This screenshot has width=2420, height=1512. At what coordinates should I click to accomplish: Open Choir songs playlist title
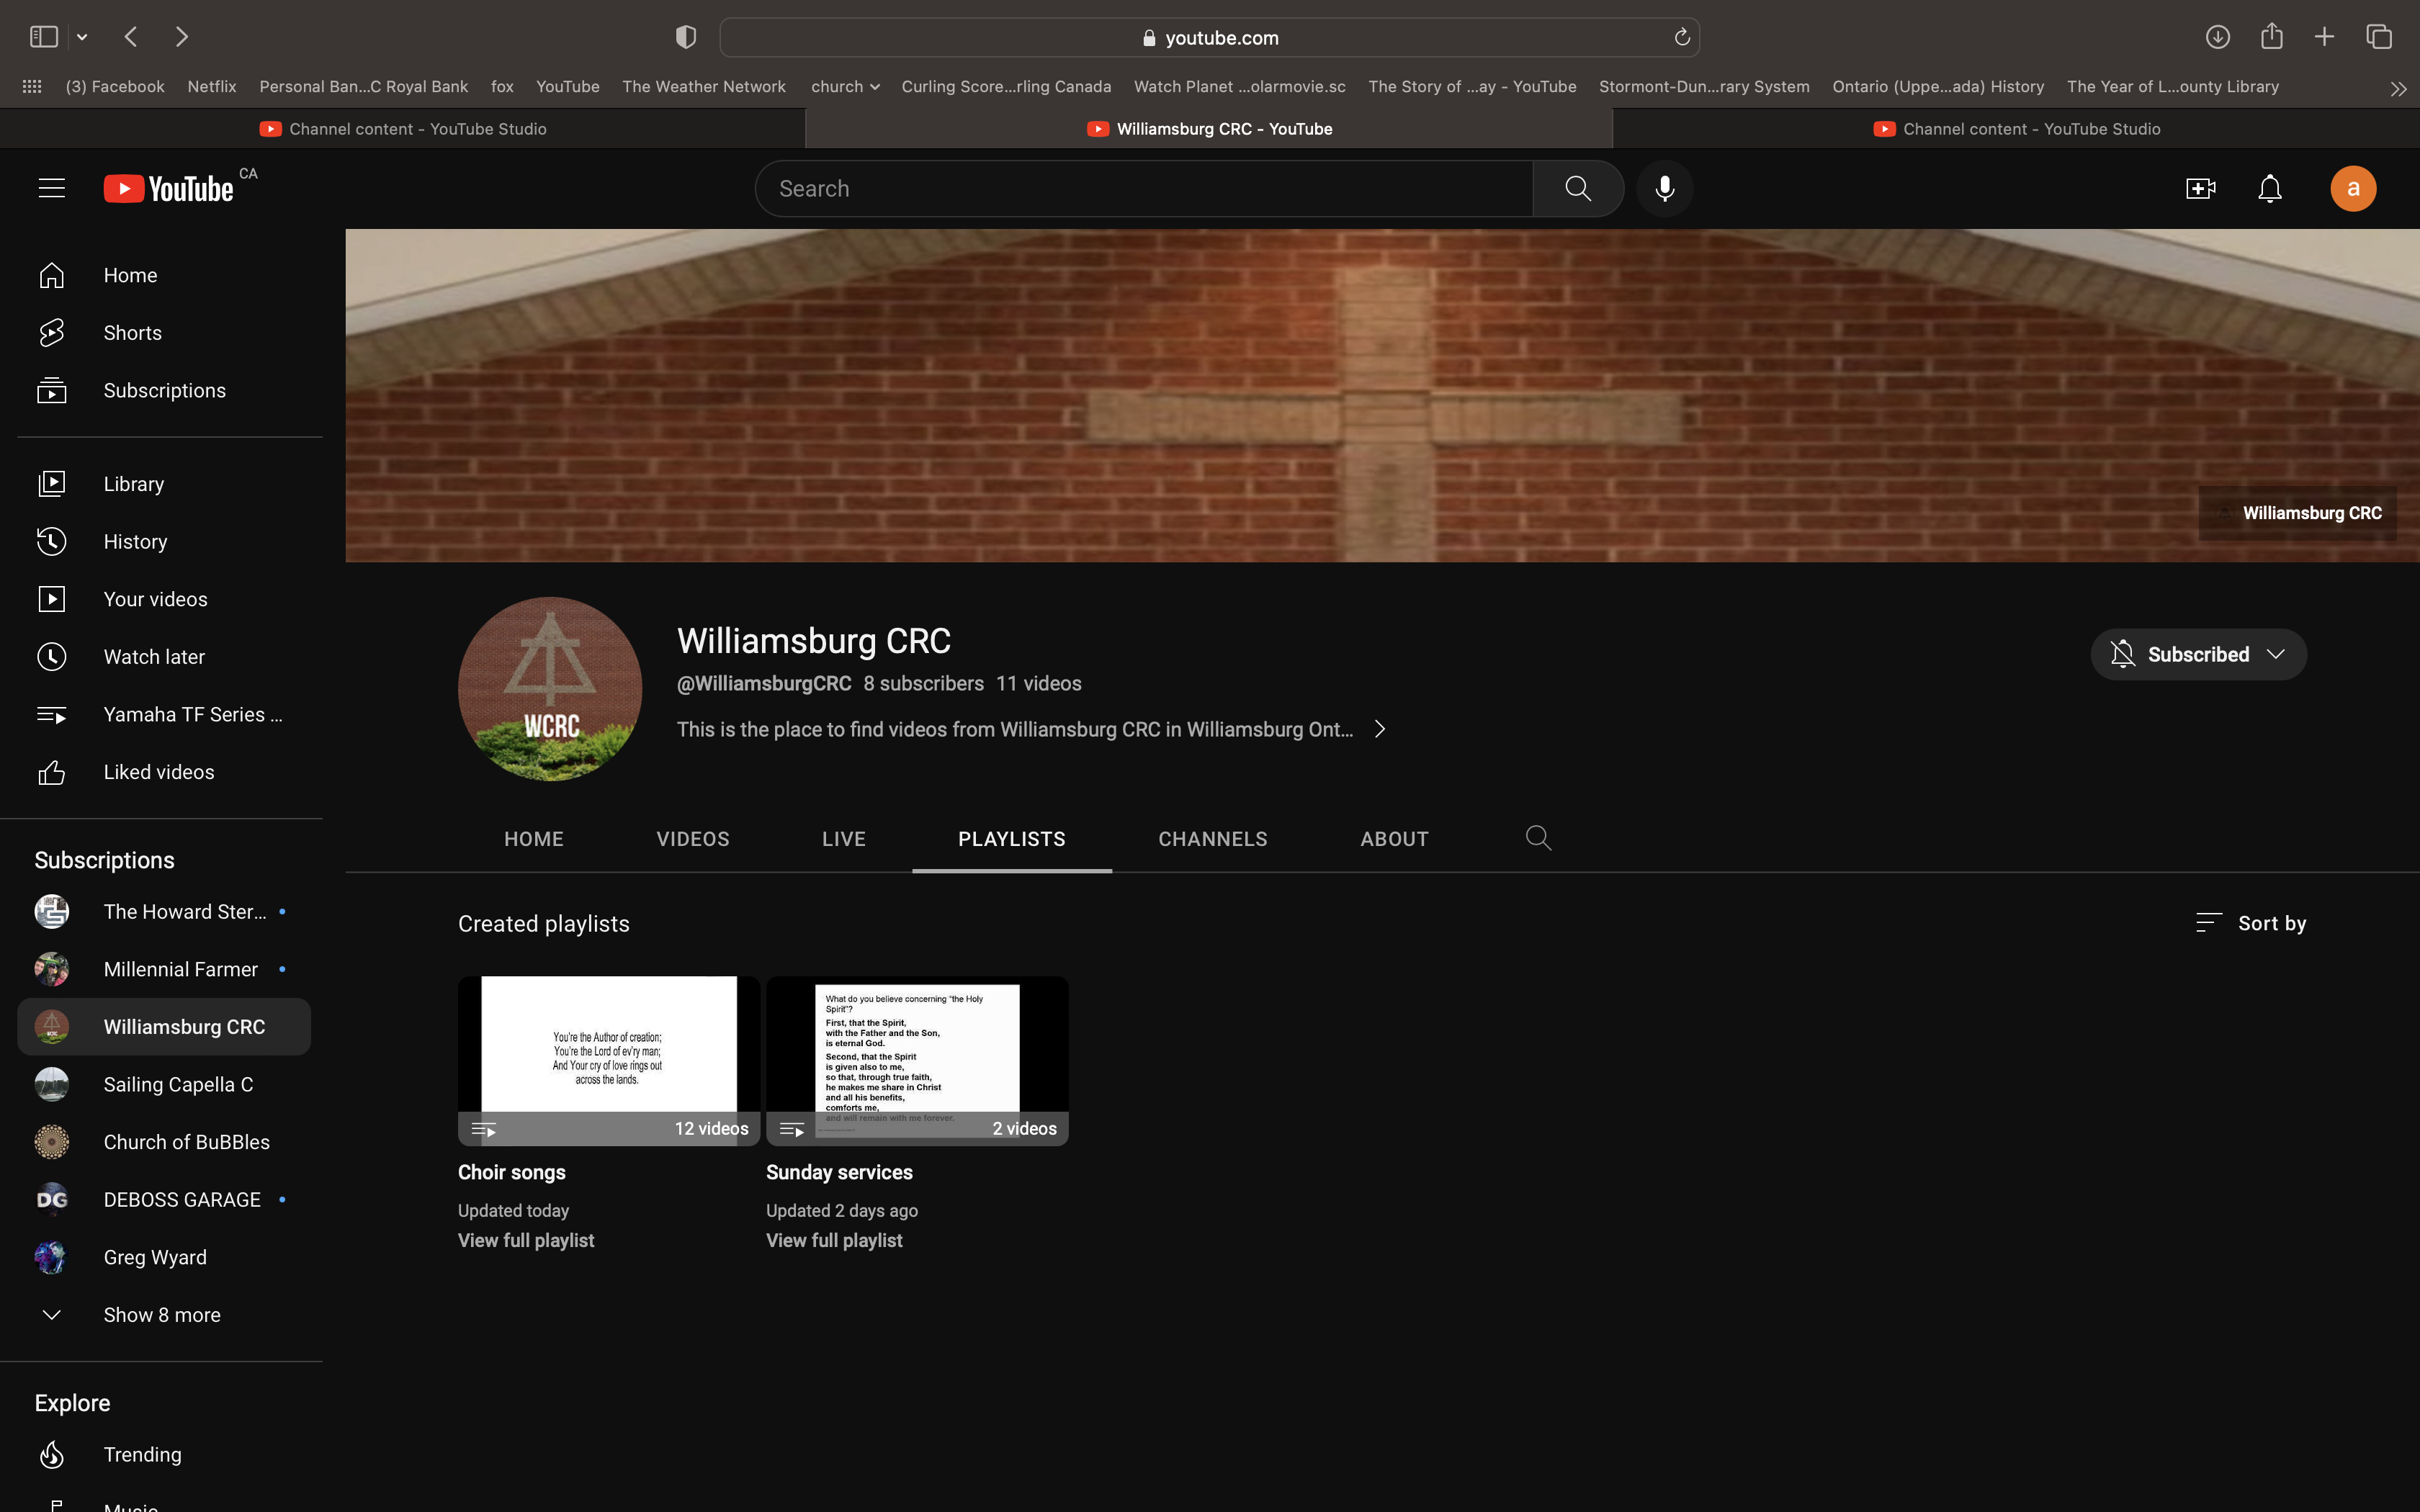512,1172
